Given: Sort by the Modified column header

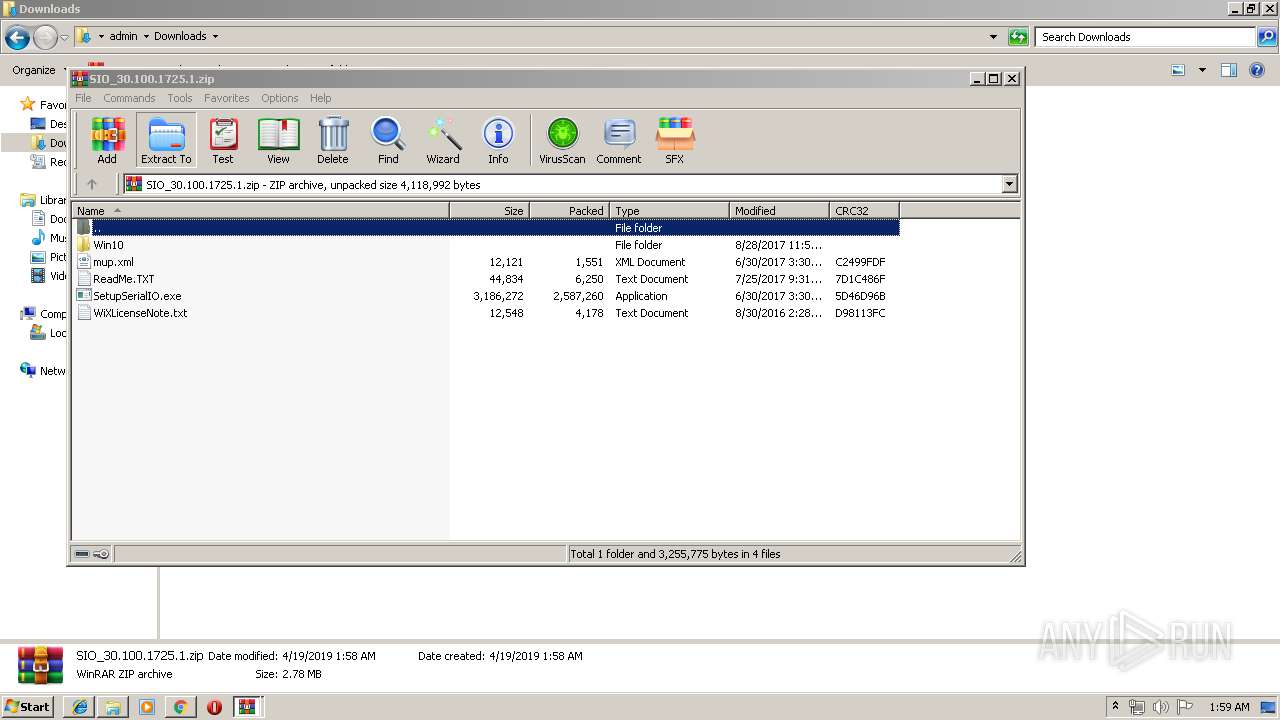Looking at the screenshot, I should (779, 211).
